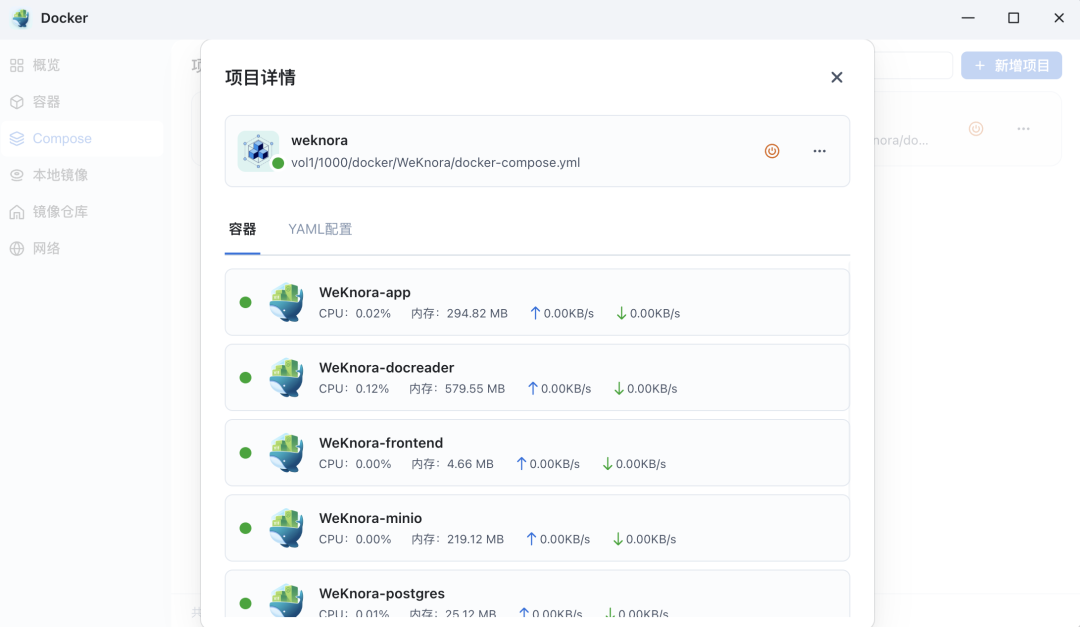1080x627 pixels.
Task: Click the WeKnora-docreader upload arrow icon
Action: point(532,388)
